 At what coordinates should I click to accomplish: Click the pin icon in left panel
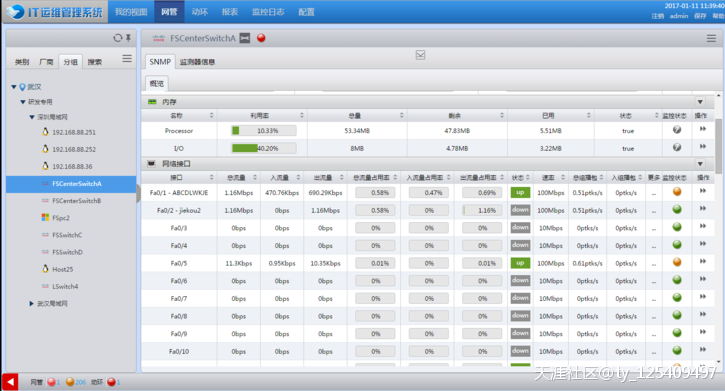tap(129, 38)
